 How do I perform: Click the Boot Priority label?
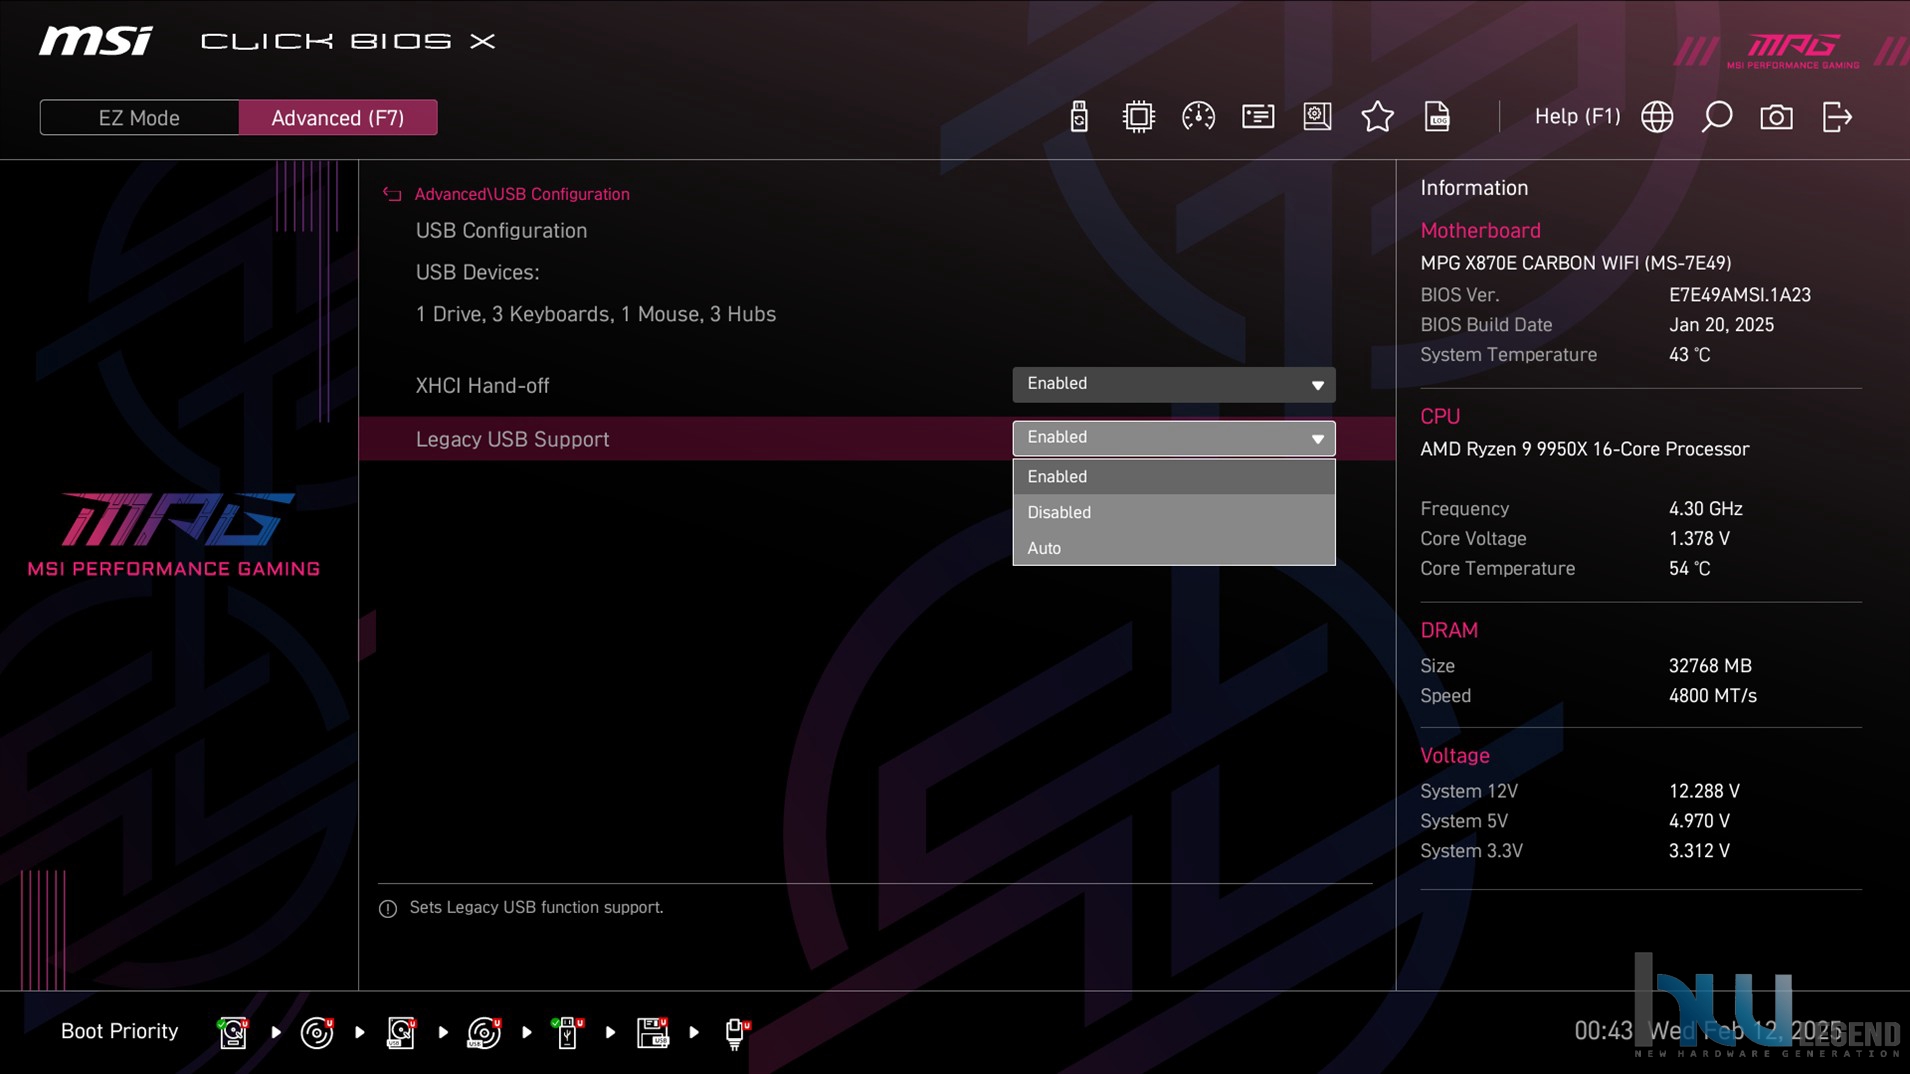(119, 1031)
